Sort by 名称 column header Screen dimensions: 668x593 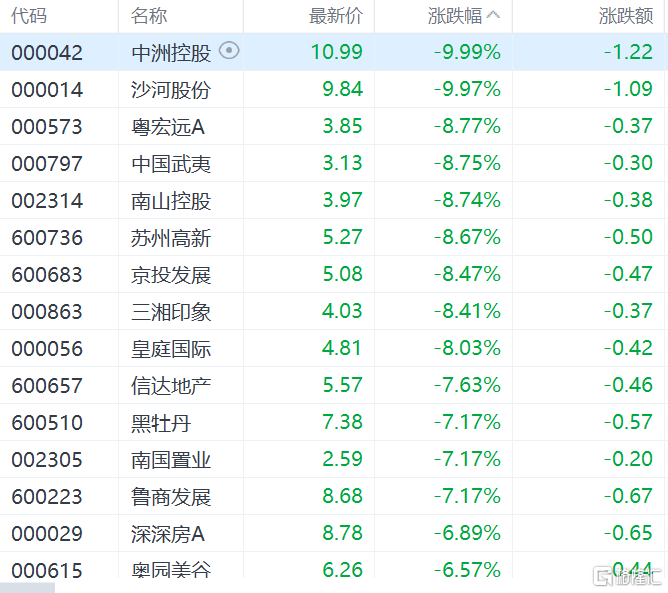(149, 16)
